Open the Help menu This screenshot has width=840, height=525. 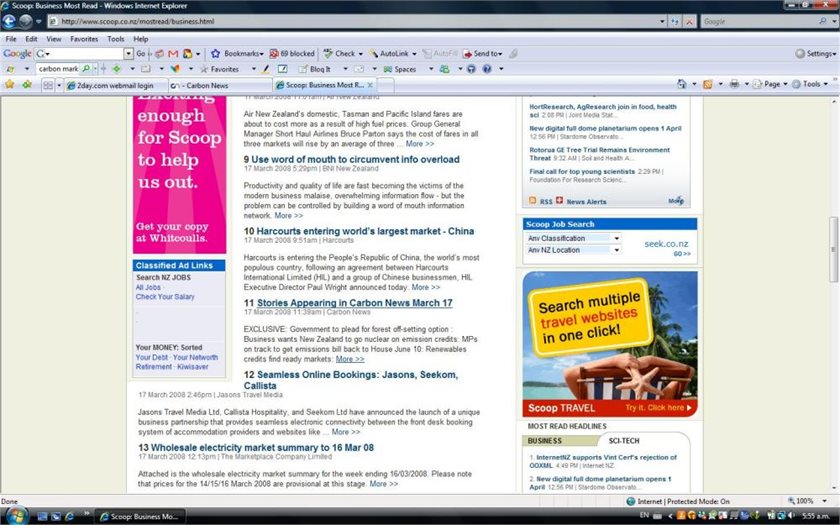[x=141, y=39]
